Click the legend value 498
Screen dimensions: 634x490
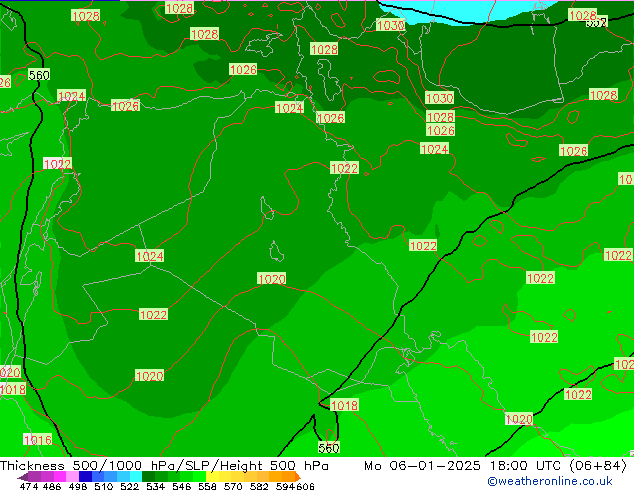click(78, 486)
